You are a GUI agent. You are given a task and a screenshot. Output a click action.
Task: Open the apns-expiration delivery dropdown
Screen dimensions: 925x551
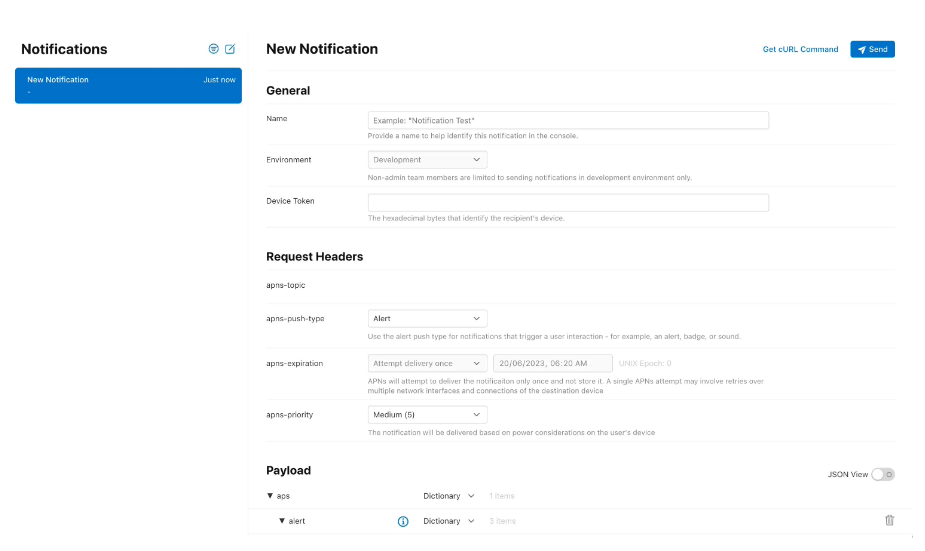click(x=427, y=364)
